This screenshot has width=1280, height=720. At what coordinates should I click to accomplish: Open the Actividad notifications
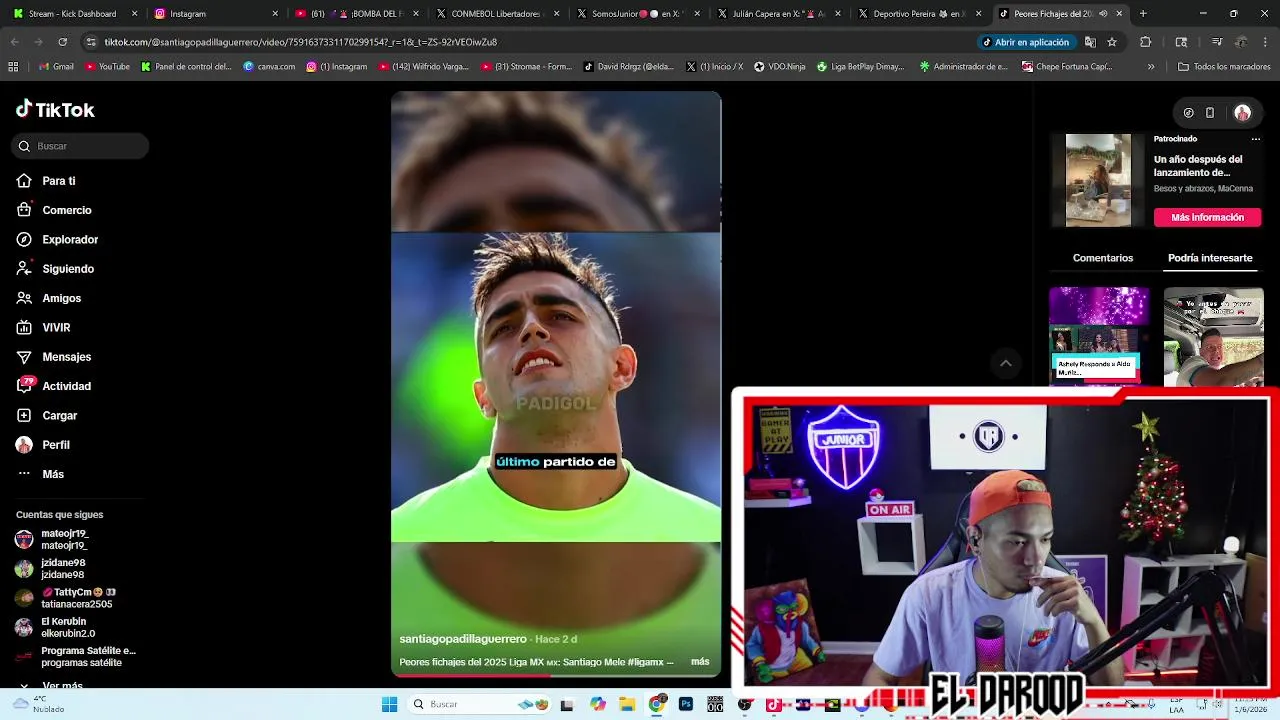[x=53, y=386]
